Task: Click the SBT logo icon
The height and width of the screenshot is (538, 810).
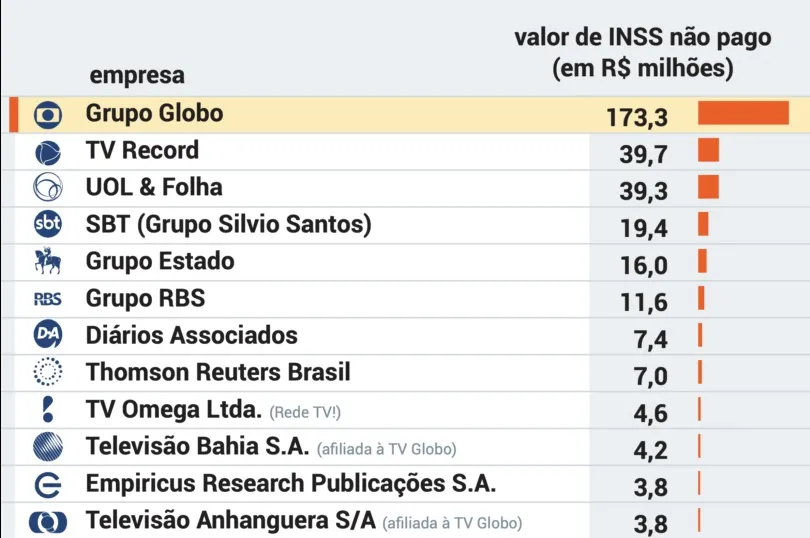Action: click(48, 224)
